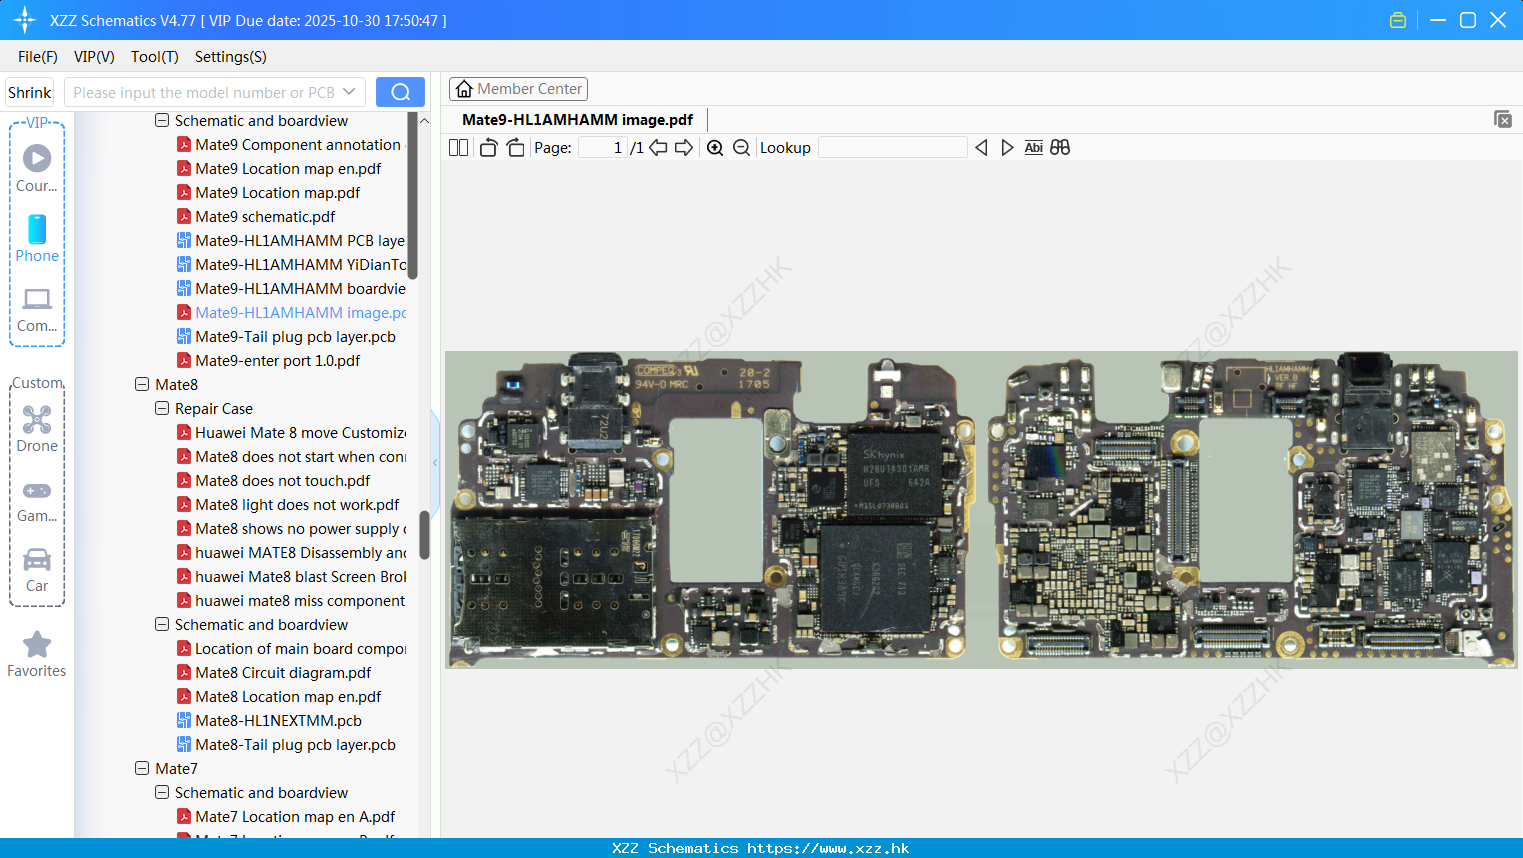1523x858 pixels.
Task: Open the Car category
Action: tap(37, 570)
